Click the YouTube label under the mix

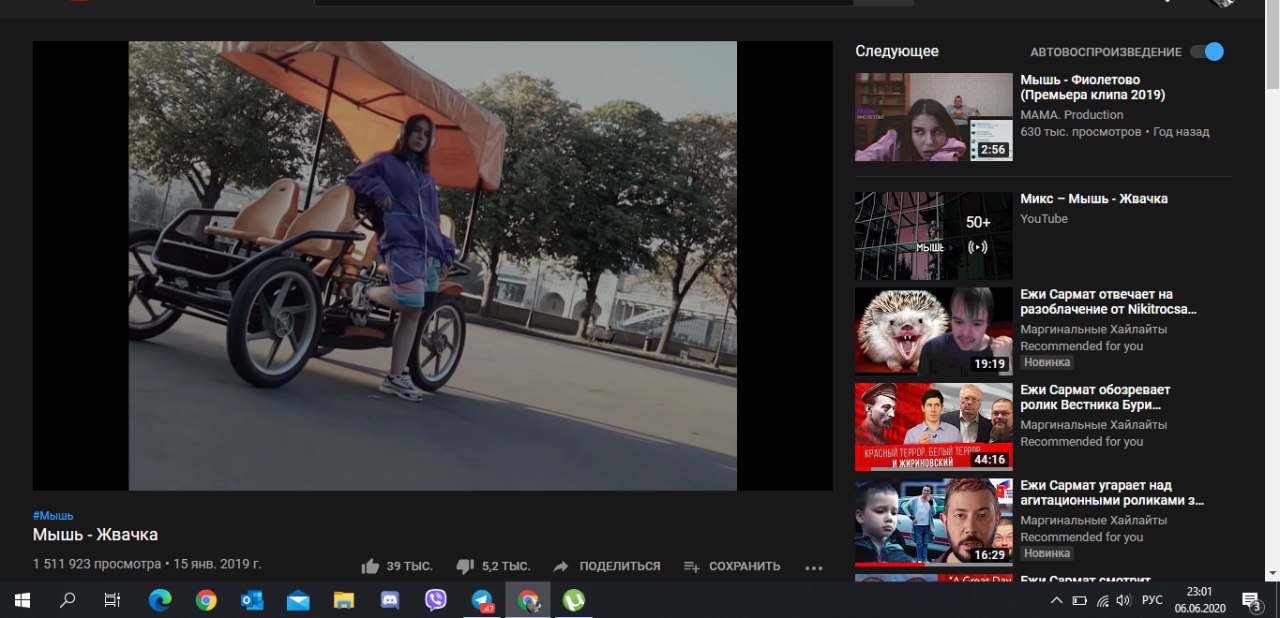tap(1044, 219)
